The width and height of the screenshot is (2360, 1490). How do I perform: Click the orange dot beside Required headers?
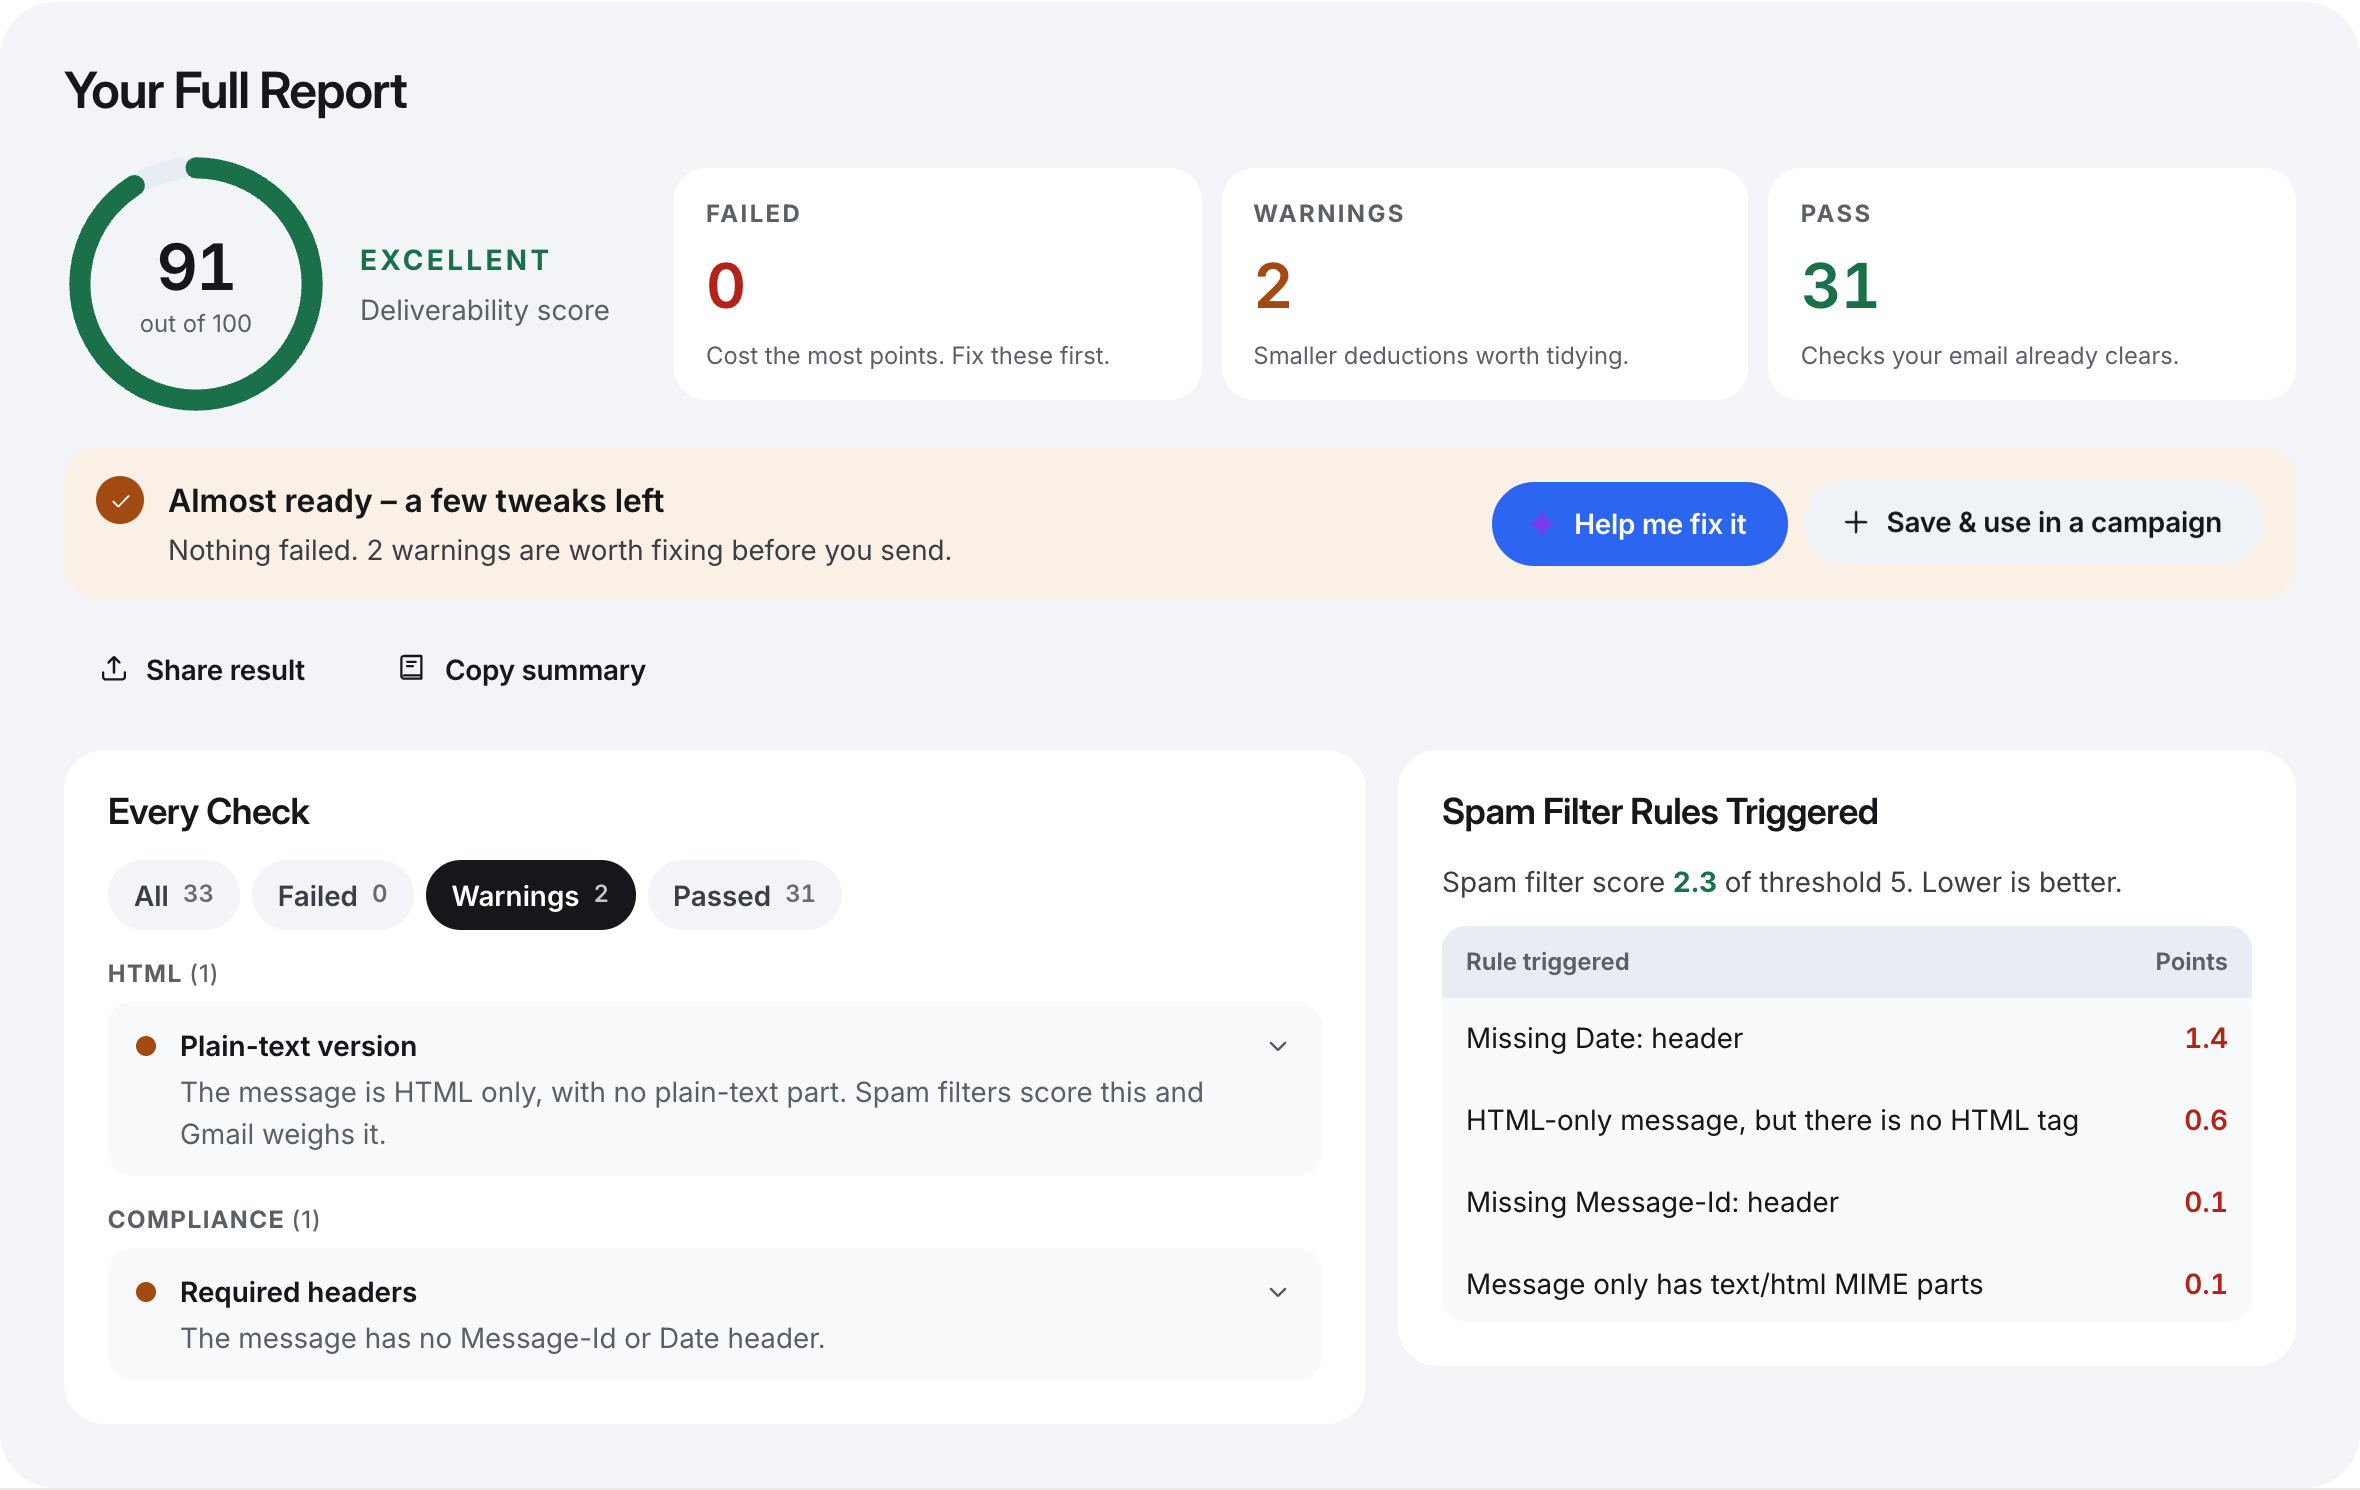pyautogui.click(x=146, y=1292)
